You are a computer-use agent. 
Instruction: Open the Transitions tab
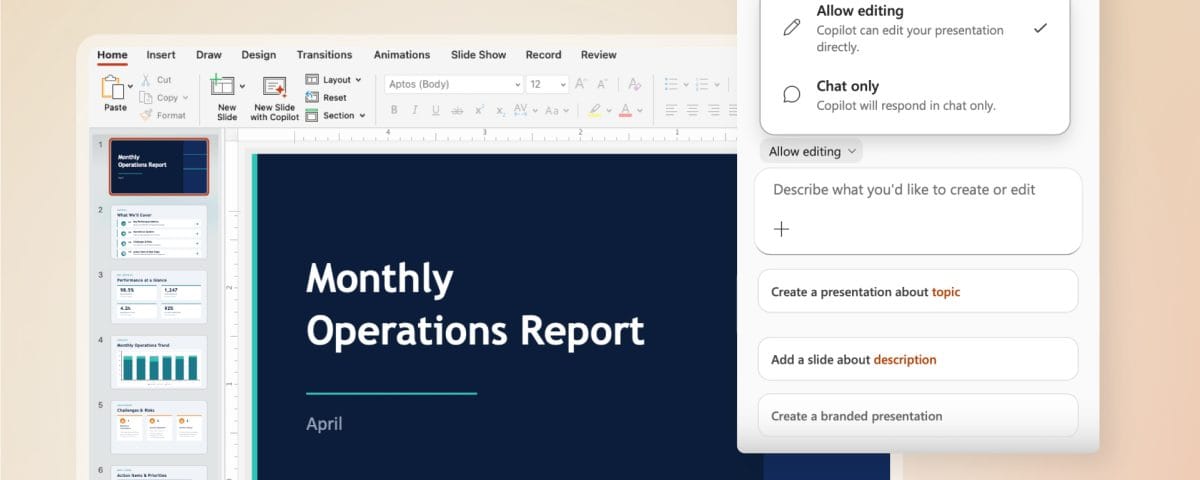tap(324, 55)
